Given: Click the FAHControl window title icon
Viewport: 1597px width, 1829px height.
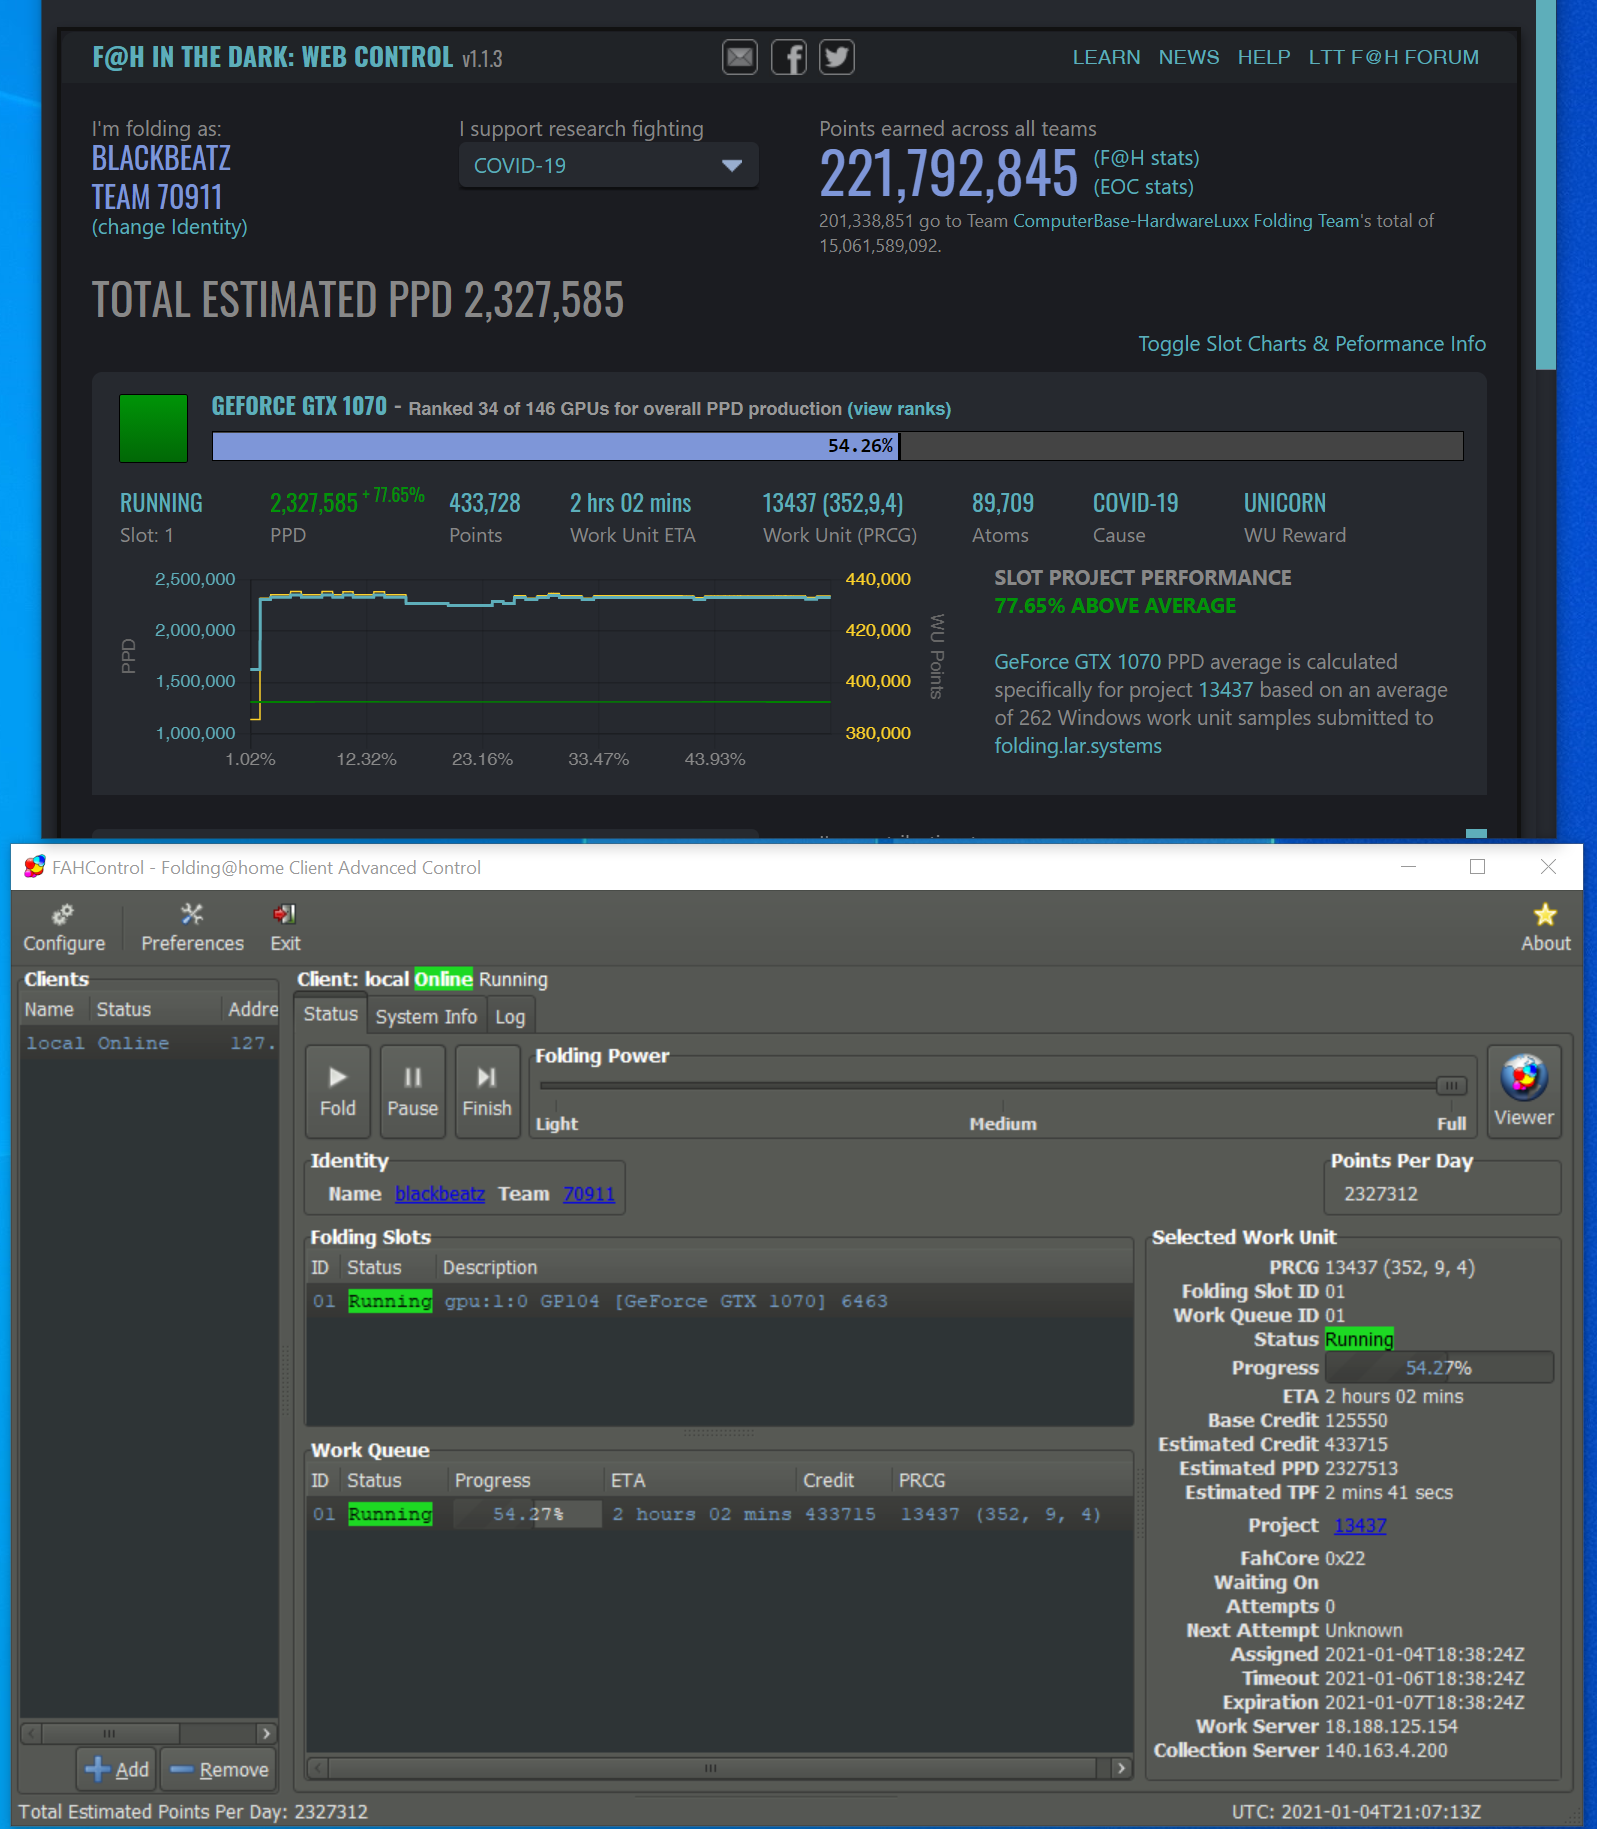Looking at the screenshot, I should click(35, 867).
